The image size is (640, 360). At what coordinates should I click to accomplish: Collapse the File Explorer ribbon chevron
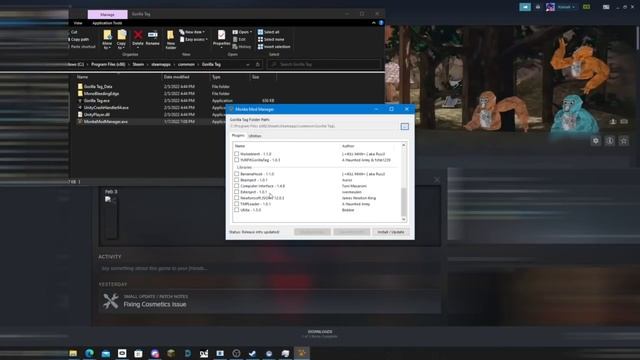tap(373, 23)
